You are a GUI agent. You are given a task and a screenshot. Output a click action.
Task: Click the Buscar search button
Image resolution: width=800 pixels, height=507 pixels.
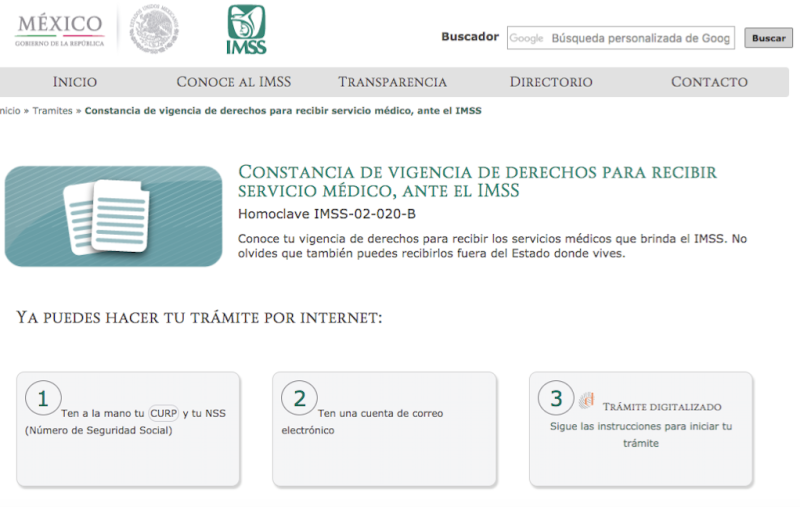point(768,38)
